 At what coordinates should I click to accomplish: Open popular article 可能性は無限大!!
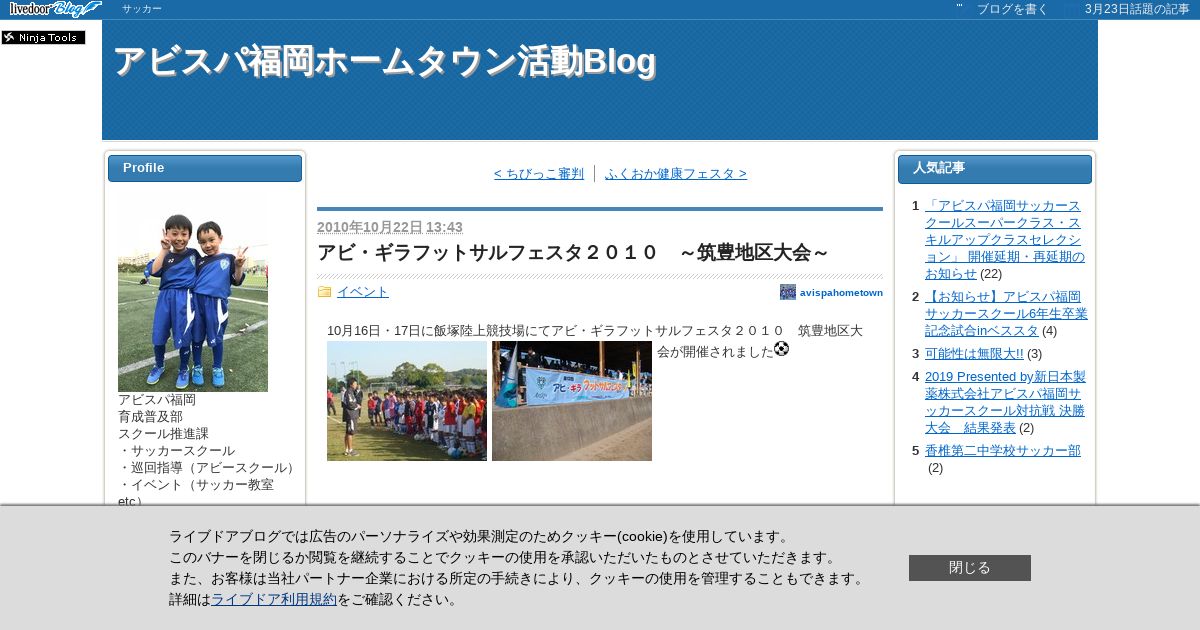(974, 353)
